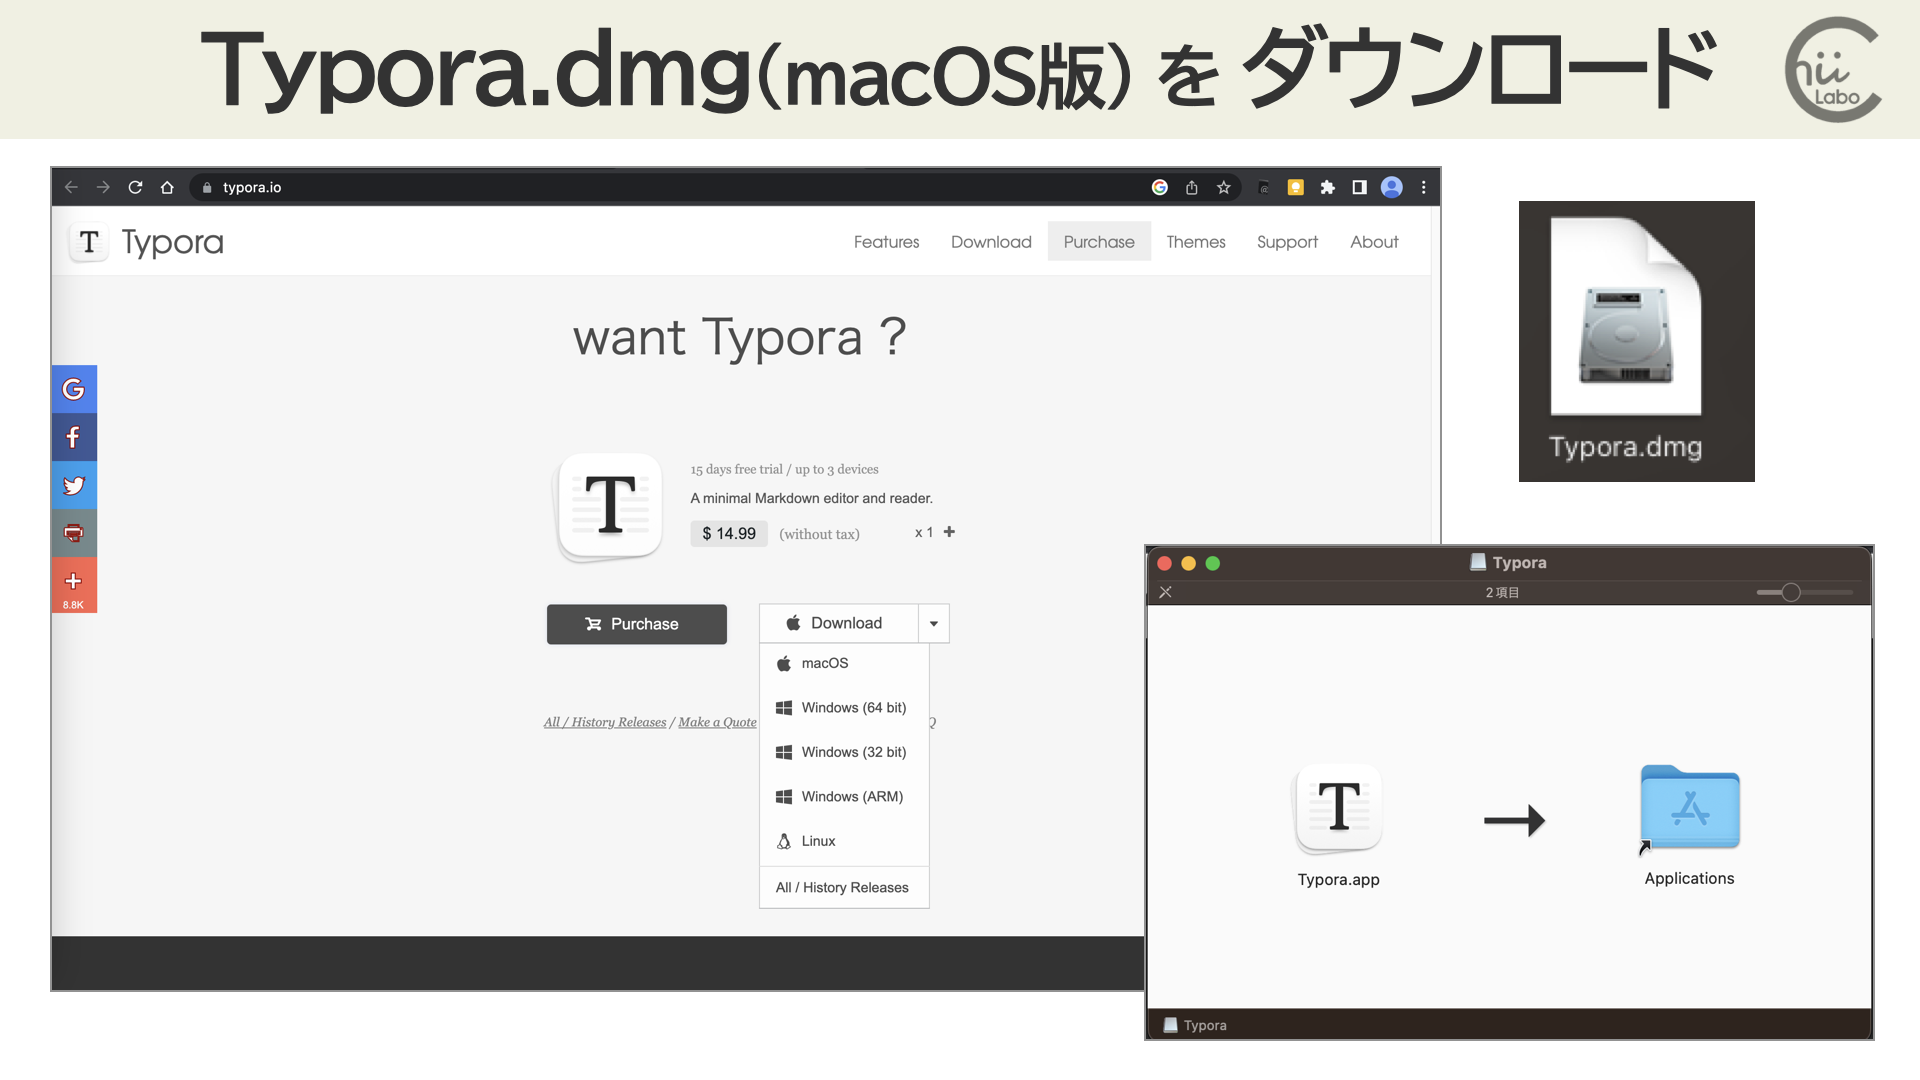Increase quantity with plus sign
The image size is (1920, 1080).
tap(949, 532)
